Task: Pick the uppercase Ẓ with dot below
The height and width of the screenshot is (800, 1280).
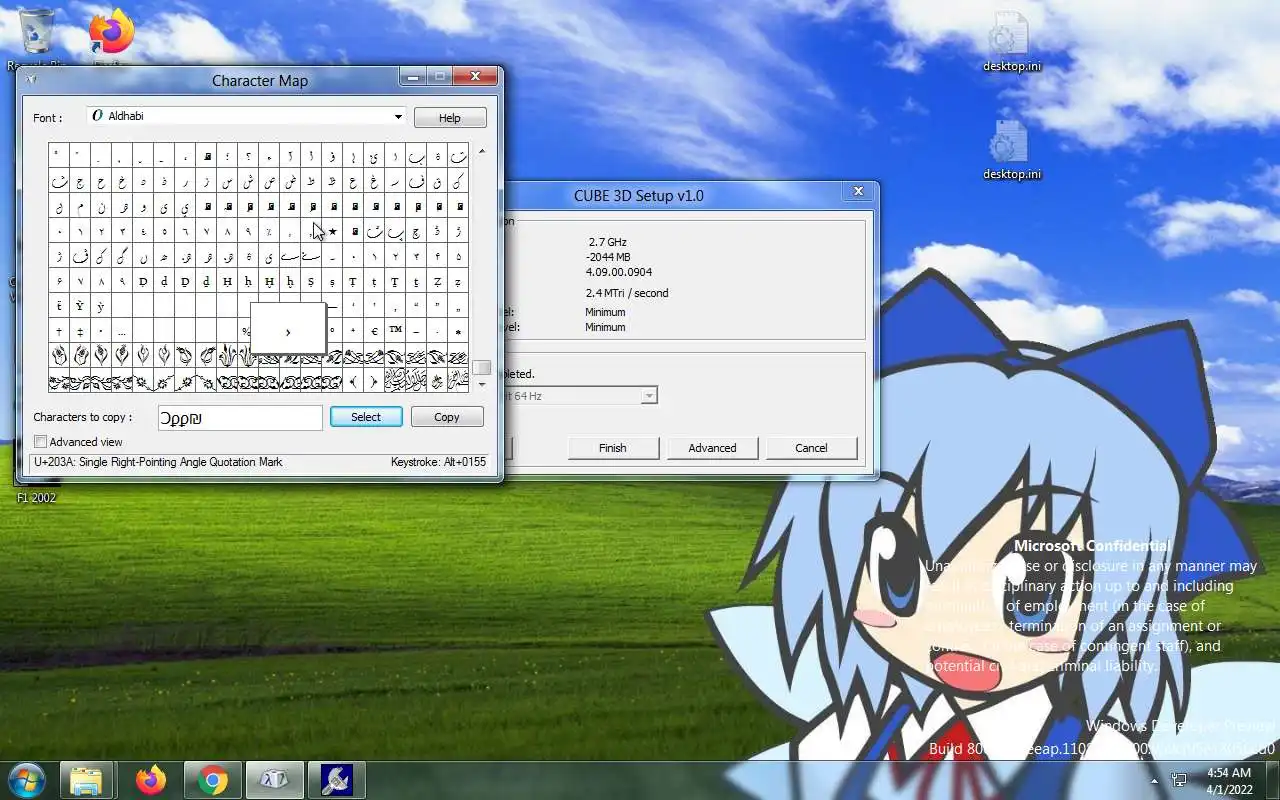Action: 437,282
